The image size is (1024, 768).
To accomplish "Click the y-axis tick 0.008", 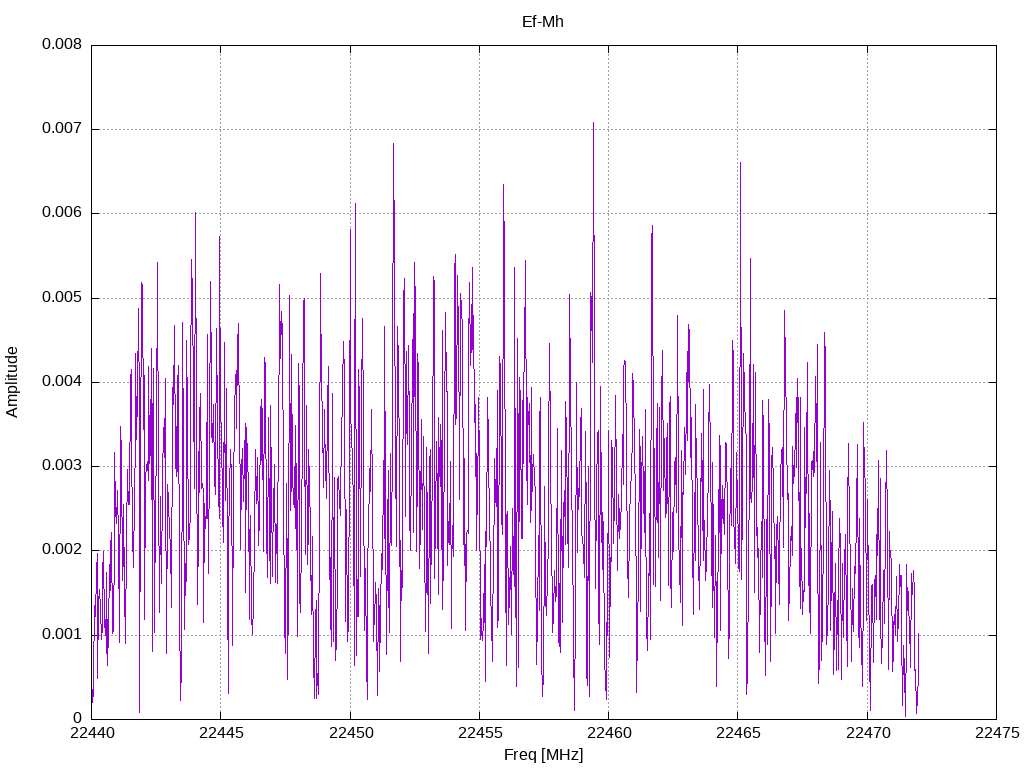I will click(x=62, y=44).
